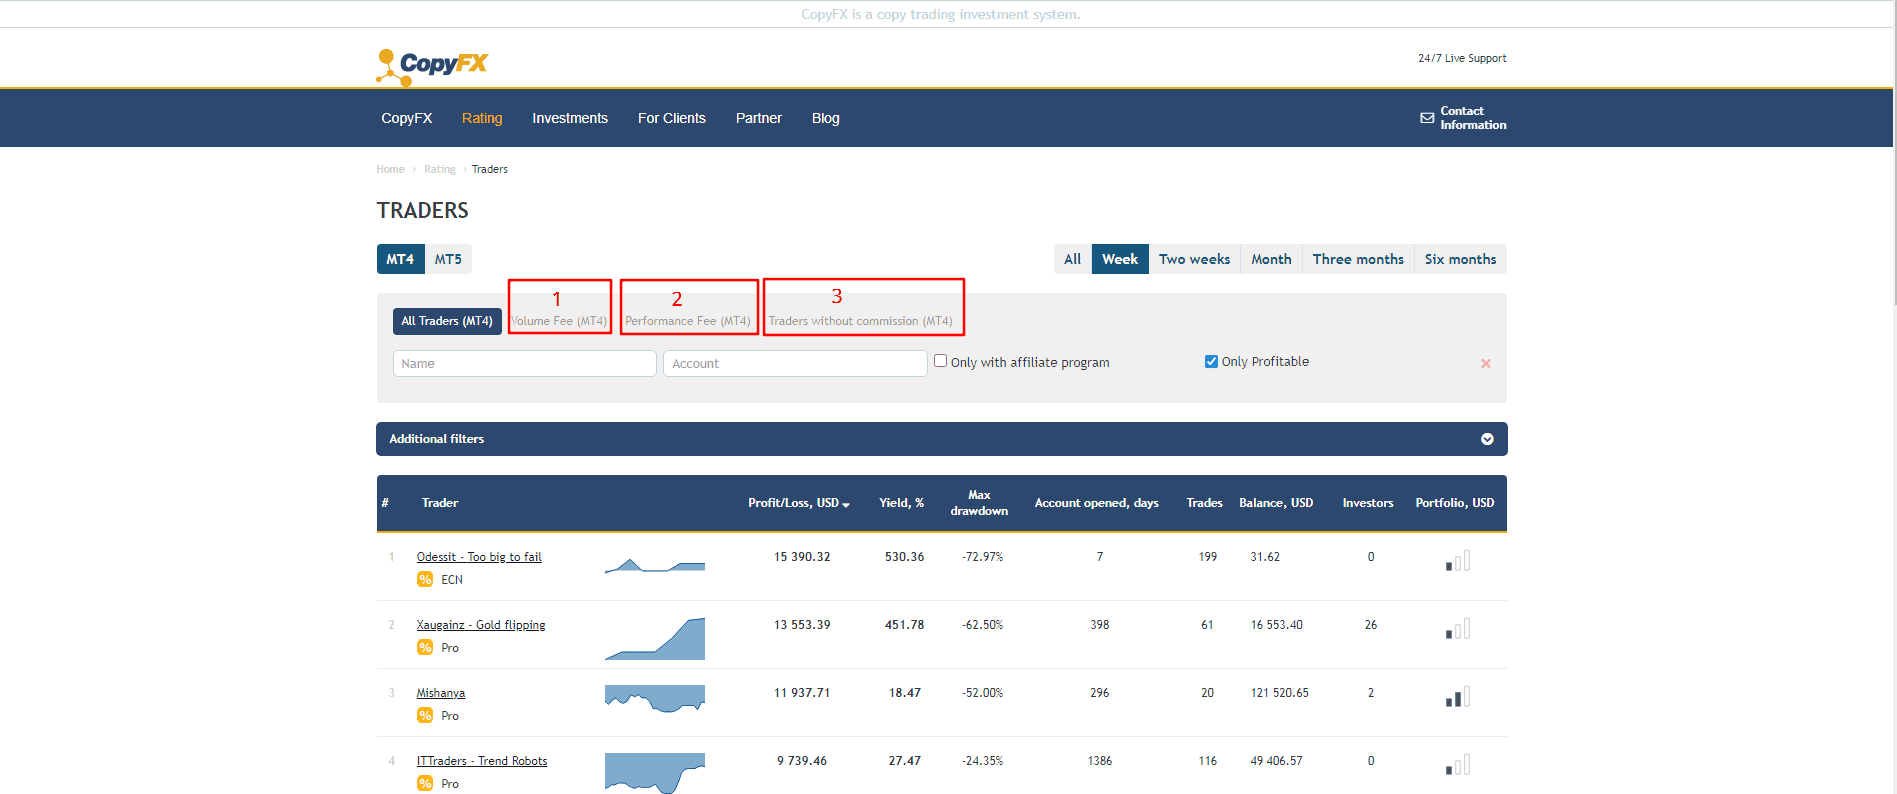Screen dimensions: 1897x794
Task: Open Xaugainz - Gold flipping trader
Action: click(481, 625)
